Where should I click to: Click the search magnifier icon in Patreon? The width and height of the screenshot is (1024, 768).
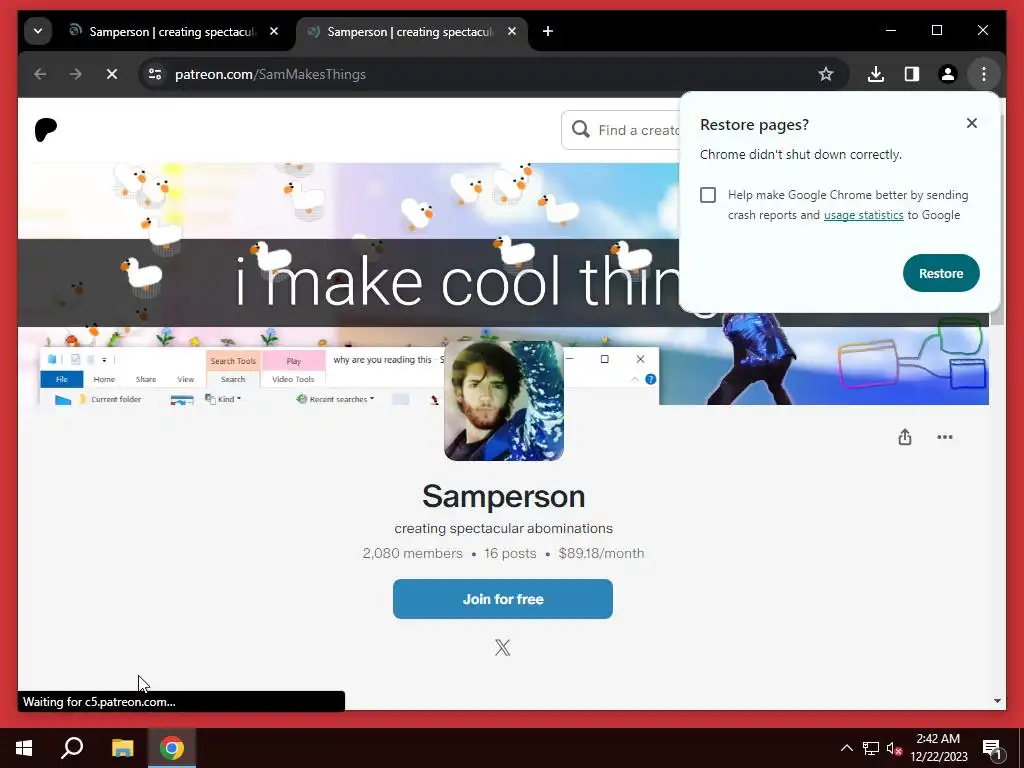coord(581,129)
